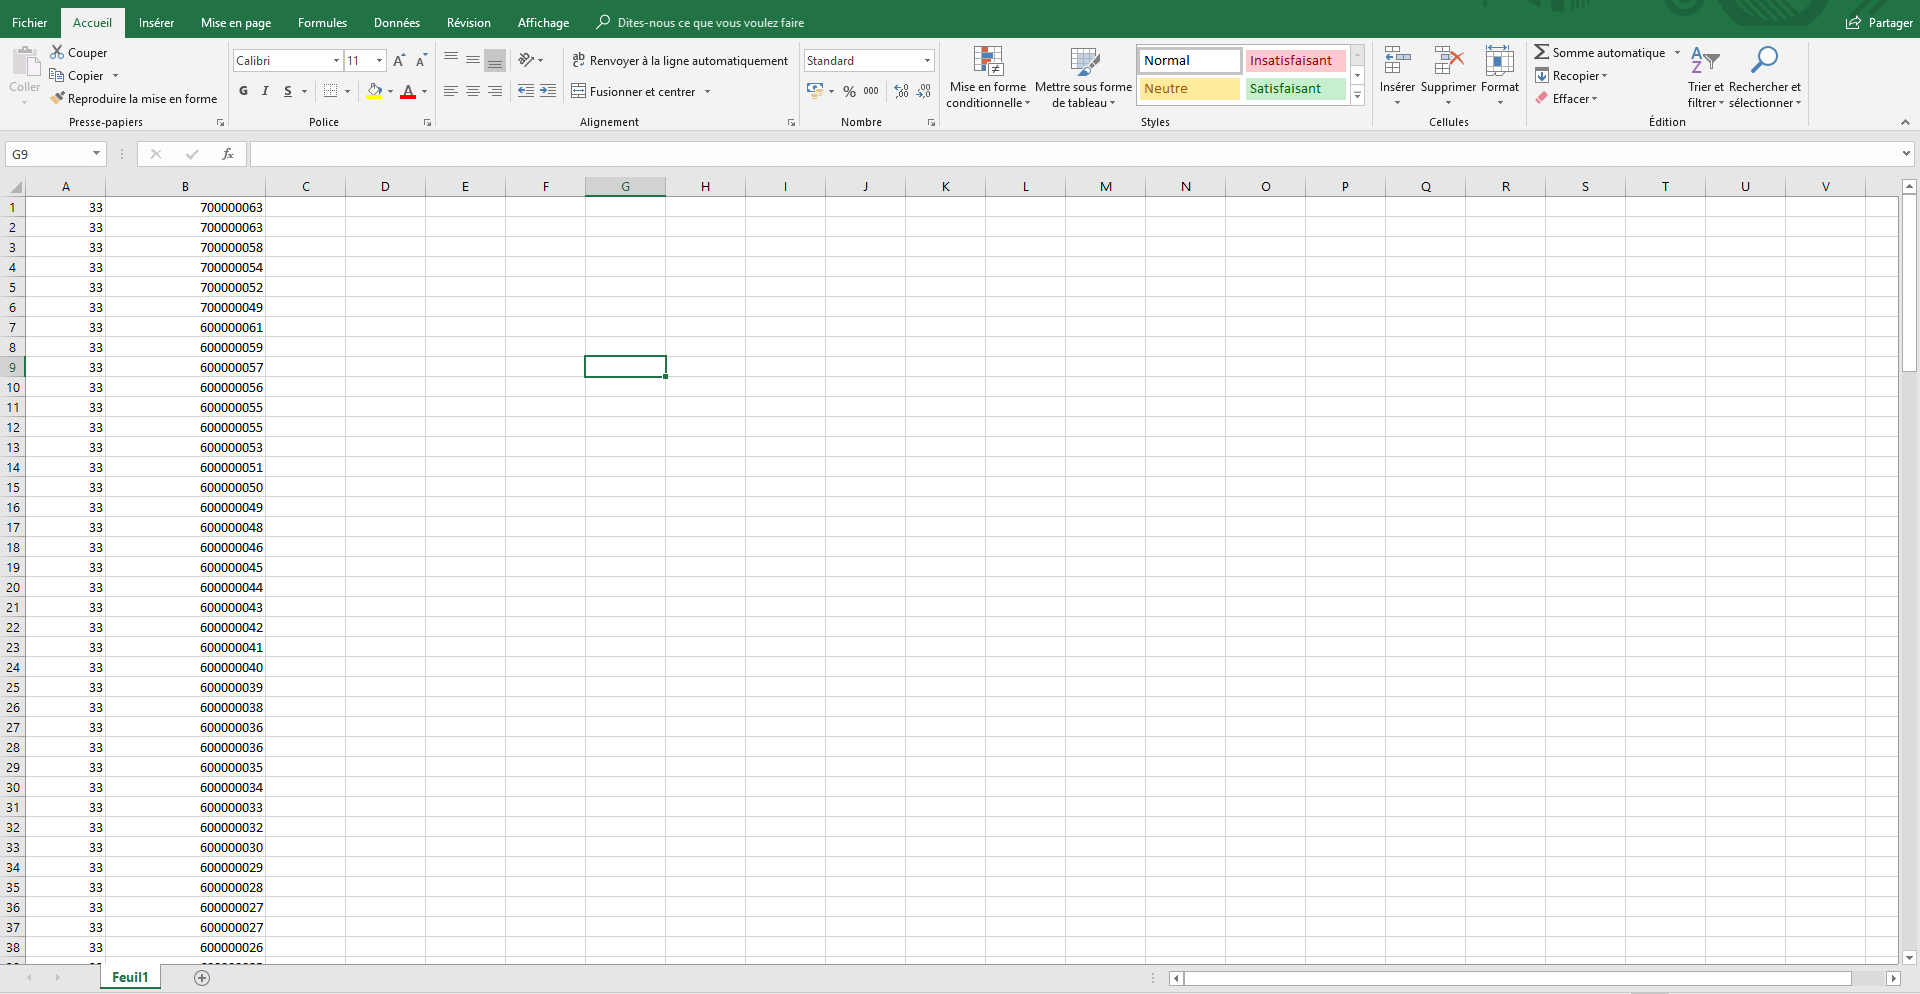Image resolution: width=1920 pixels, height=994 pixels.
Task: Decrease font size with the small A icon
Action: point(421,61)
